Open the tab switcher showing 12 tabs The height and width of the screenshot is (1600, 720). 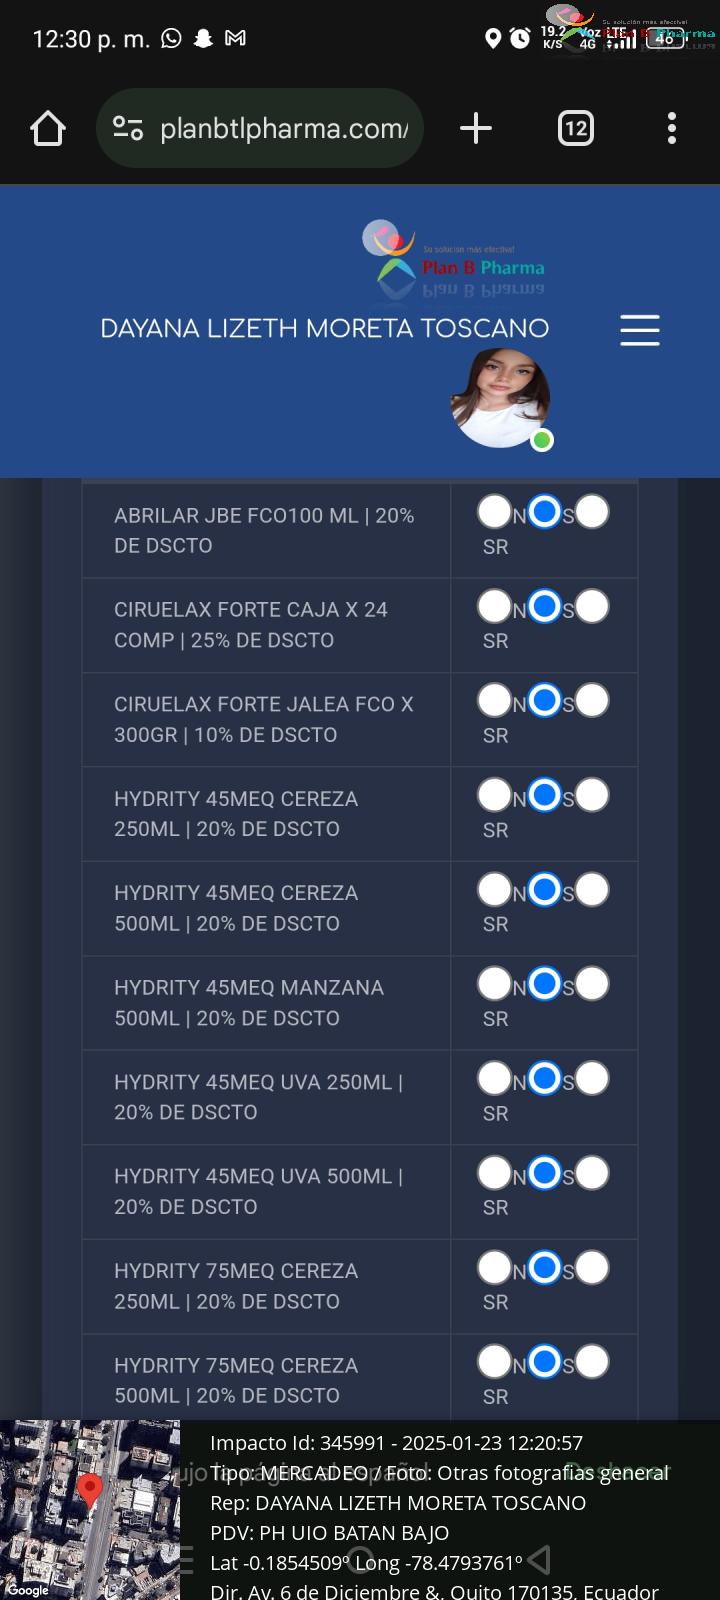coord(575,128)
